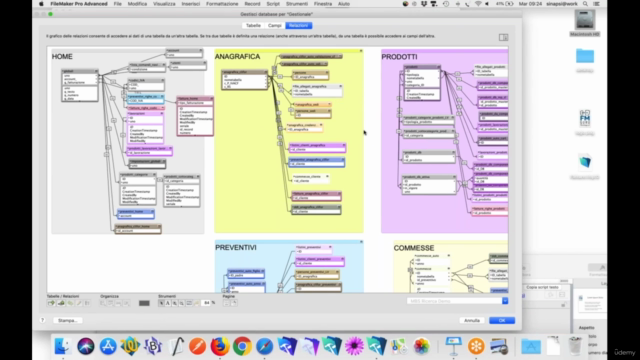Click the Stampa... button

67,320
